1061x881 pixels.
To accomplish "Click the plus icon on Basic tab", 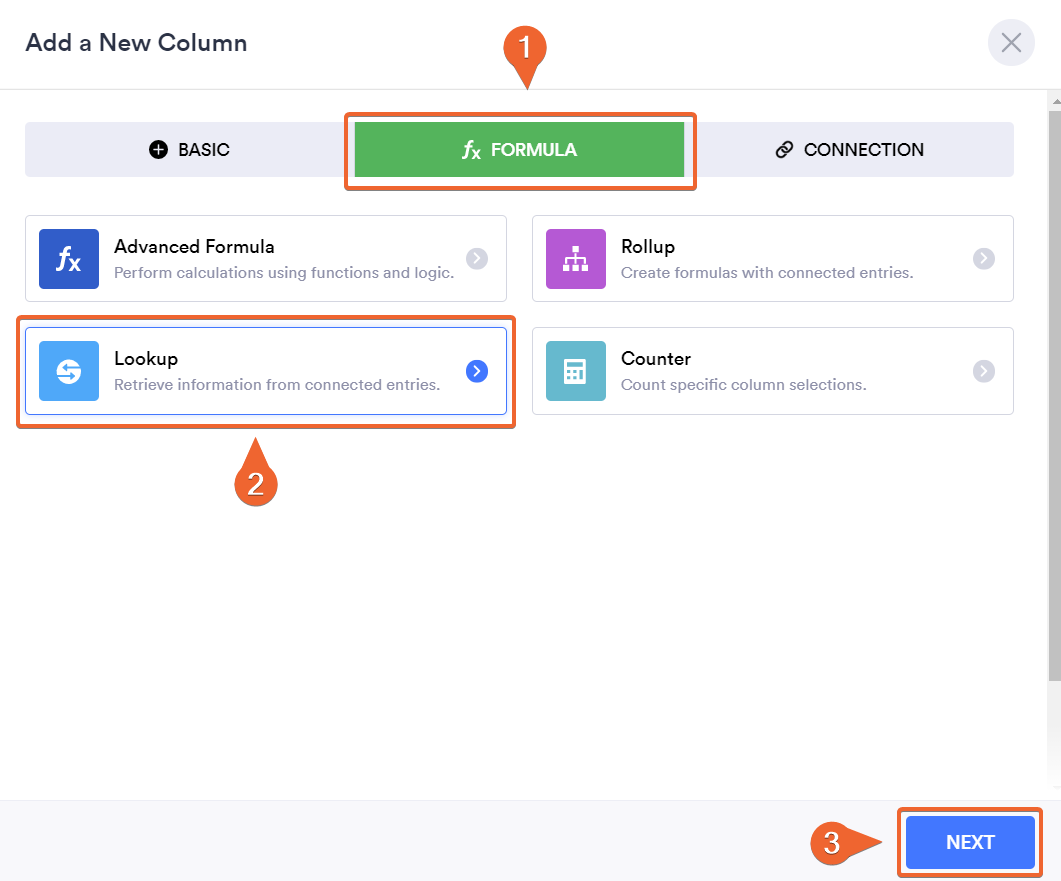I will pos(158,150).
